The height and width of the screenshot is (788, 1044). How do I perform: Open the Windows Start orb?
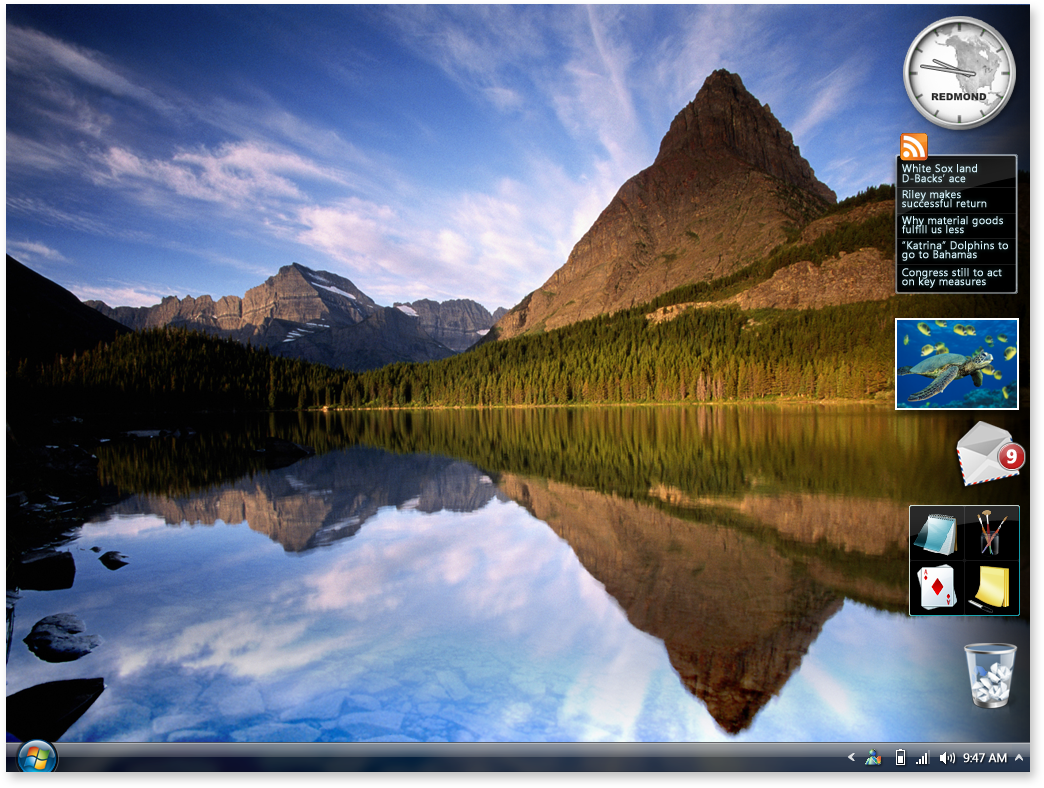37,757
